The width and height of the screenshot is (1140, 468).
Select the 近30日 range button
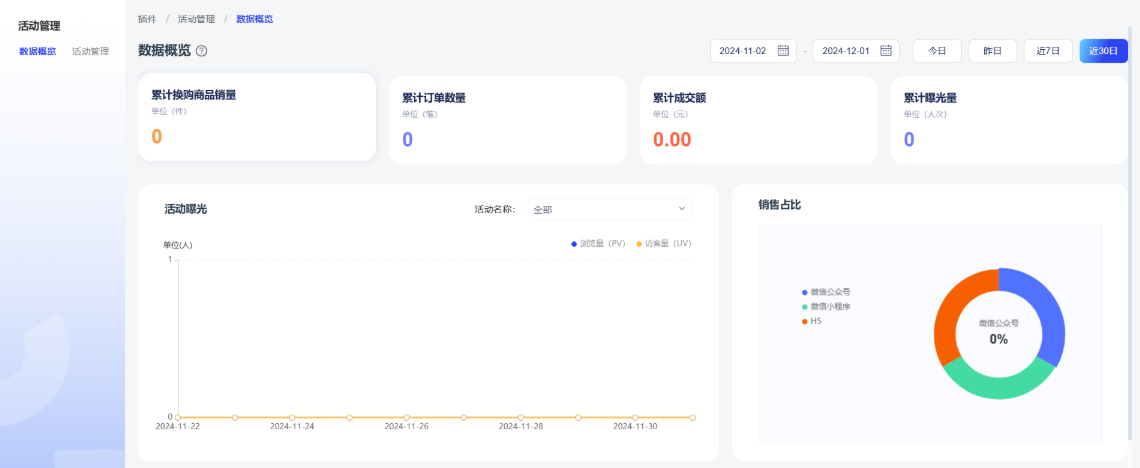click(x=1103, y=51)
